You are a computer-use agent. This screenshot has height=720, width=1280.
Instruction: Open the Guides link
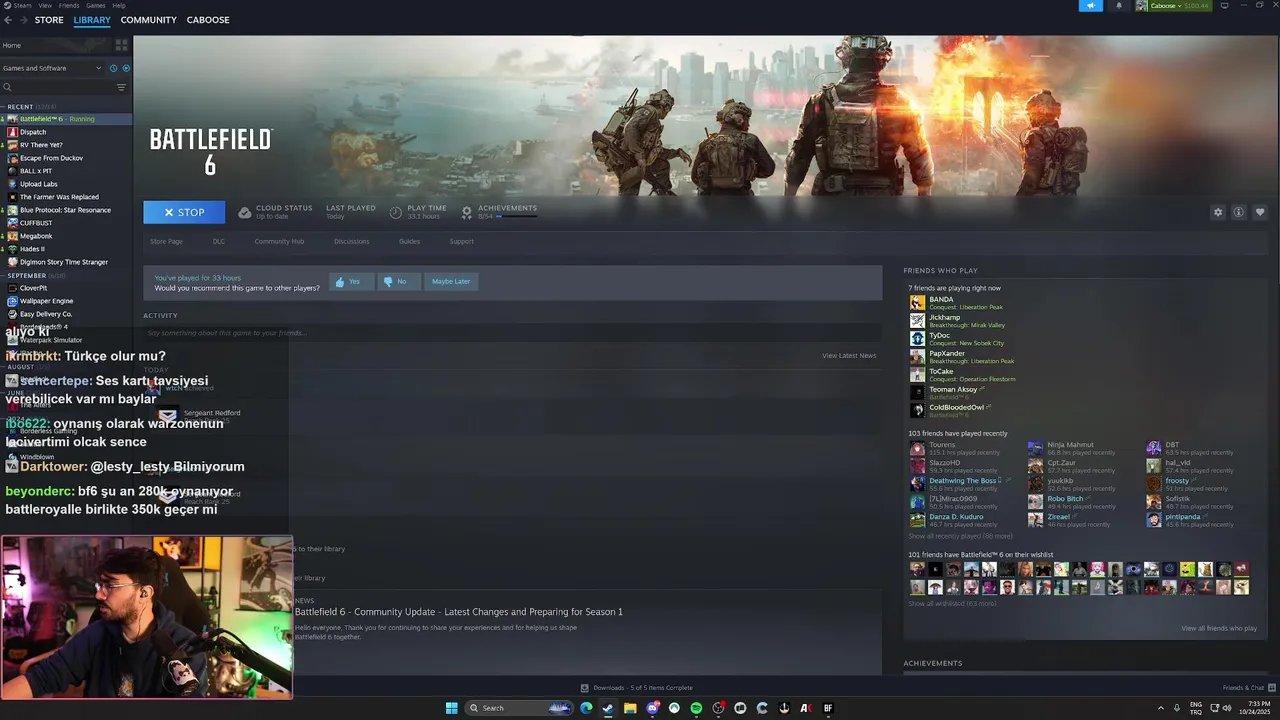(x=409, y=241)
